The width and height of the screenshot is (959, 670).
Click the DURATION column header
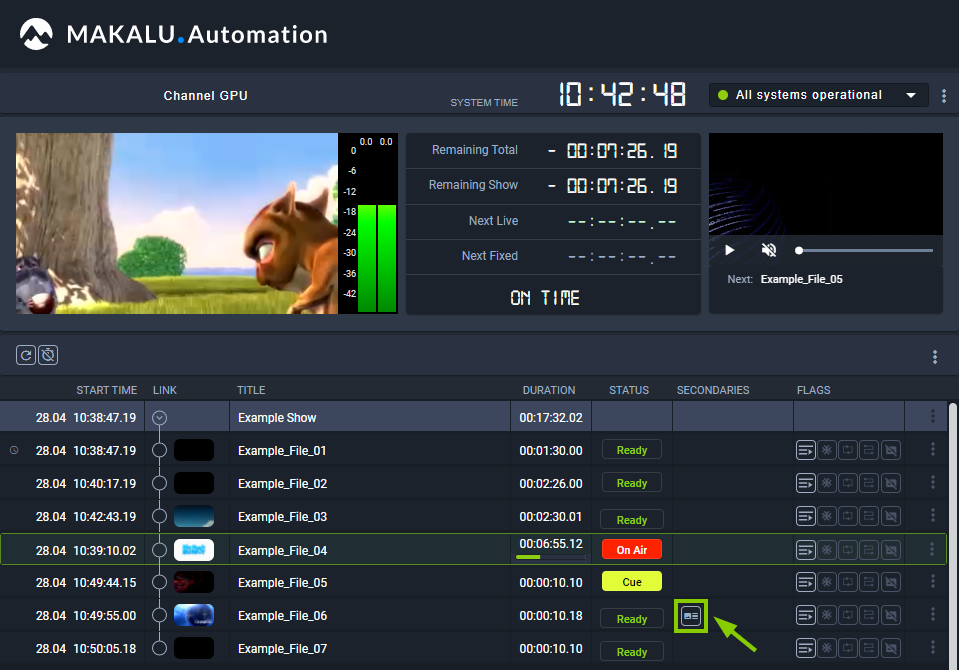coord(549,390)
